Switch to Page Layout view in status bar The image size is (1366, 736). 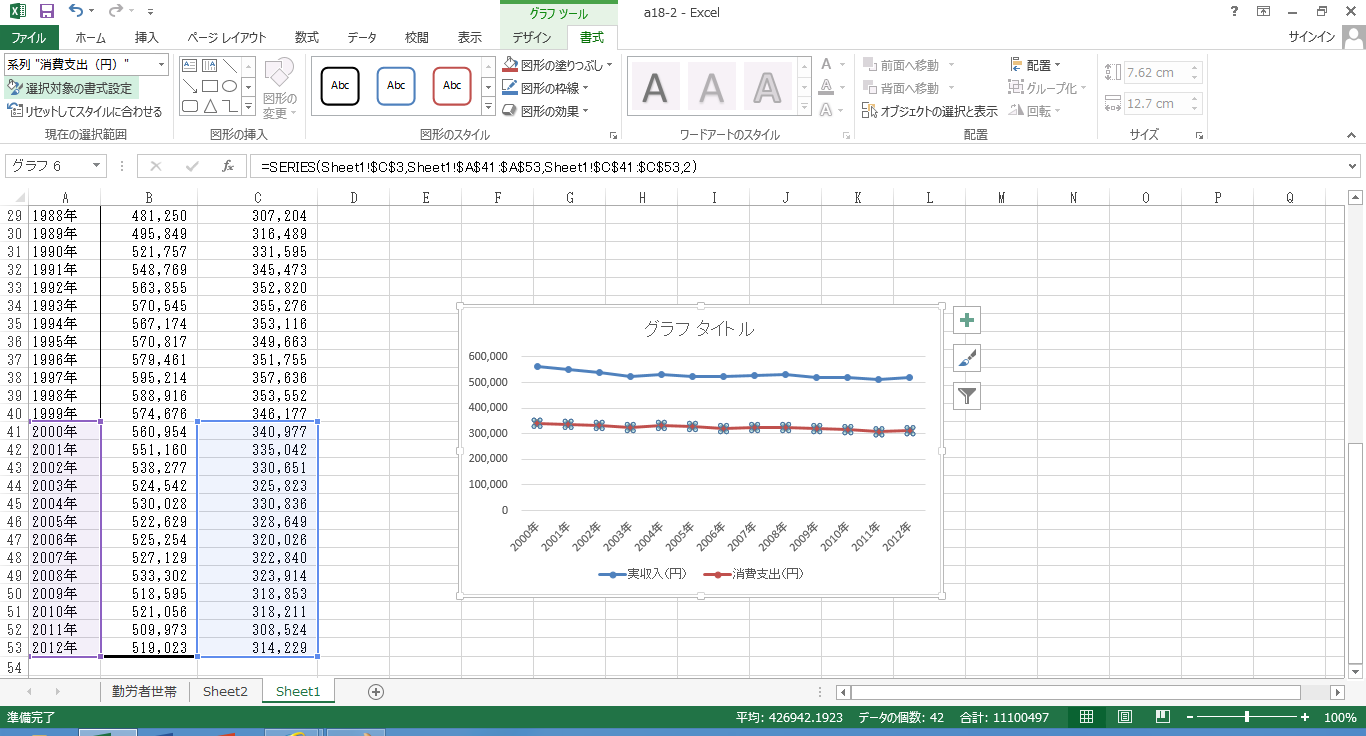coord(1125,717)
